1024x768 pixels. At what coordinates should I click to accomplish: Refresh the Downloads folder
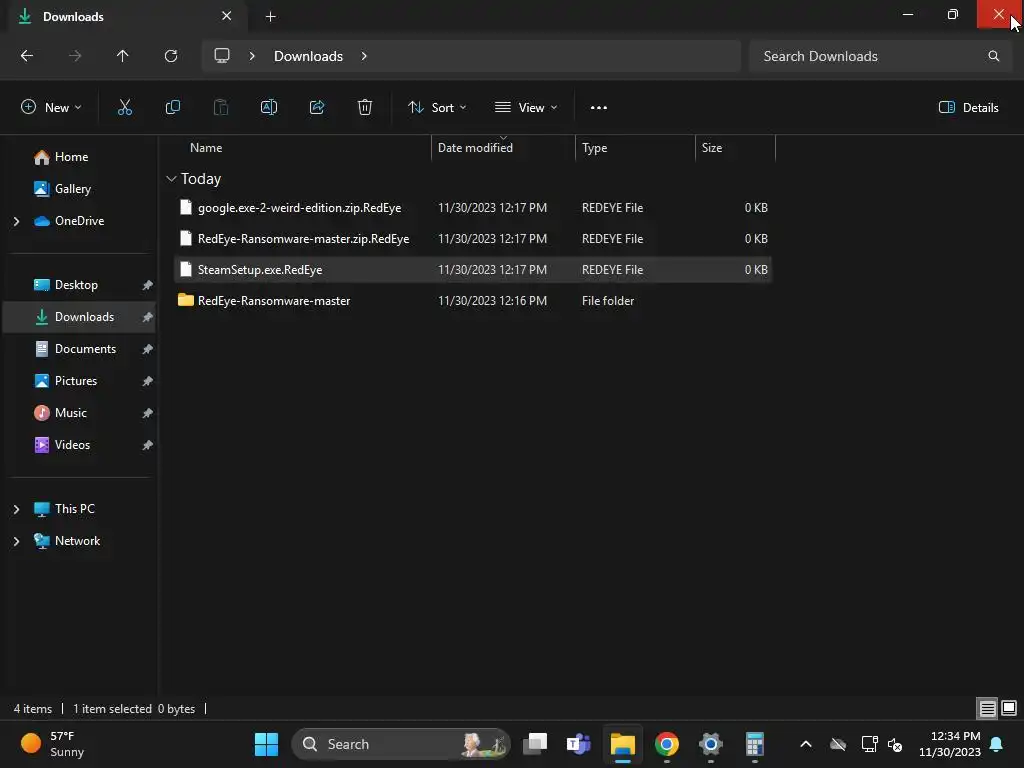point(171,56)
